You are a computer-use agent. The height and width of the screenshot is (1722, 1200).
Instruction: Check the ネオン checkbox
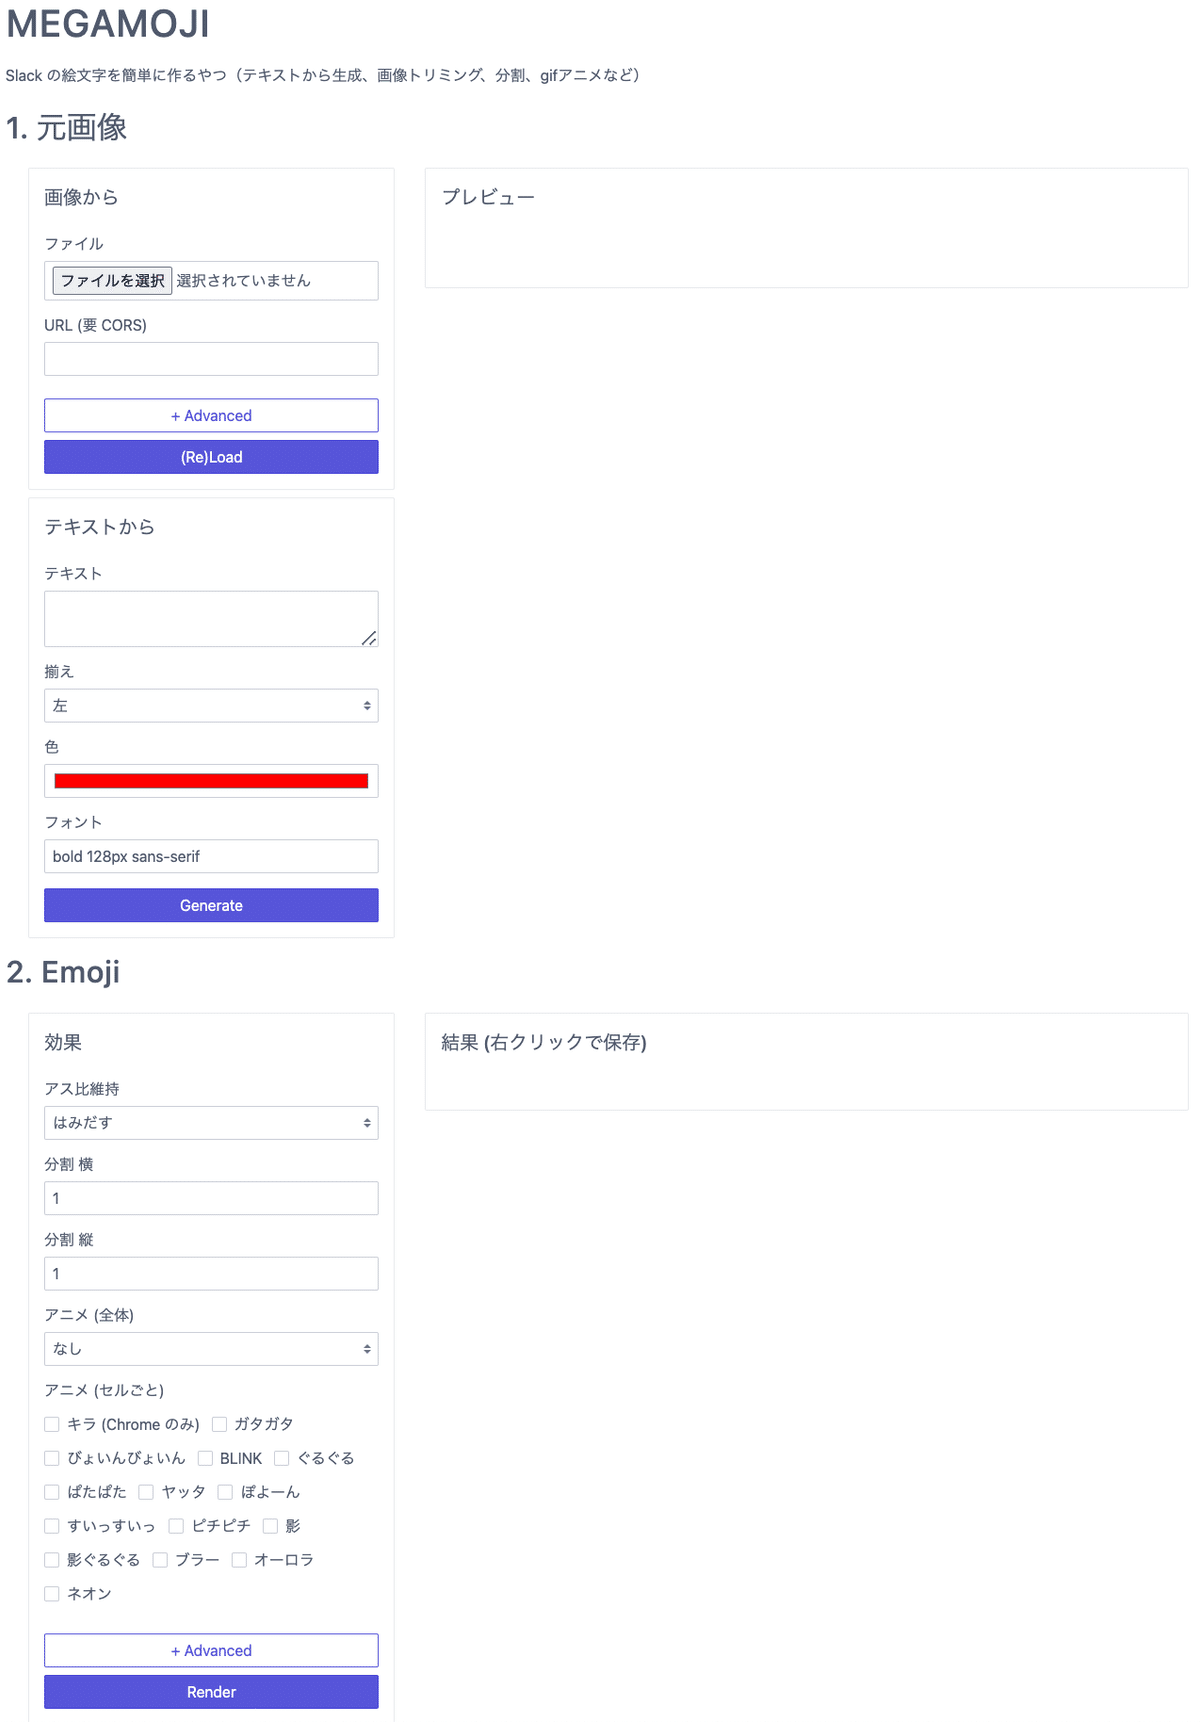coord(52,1594)
